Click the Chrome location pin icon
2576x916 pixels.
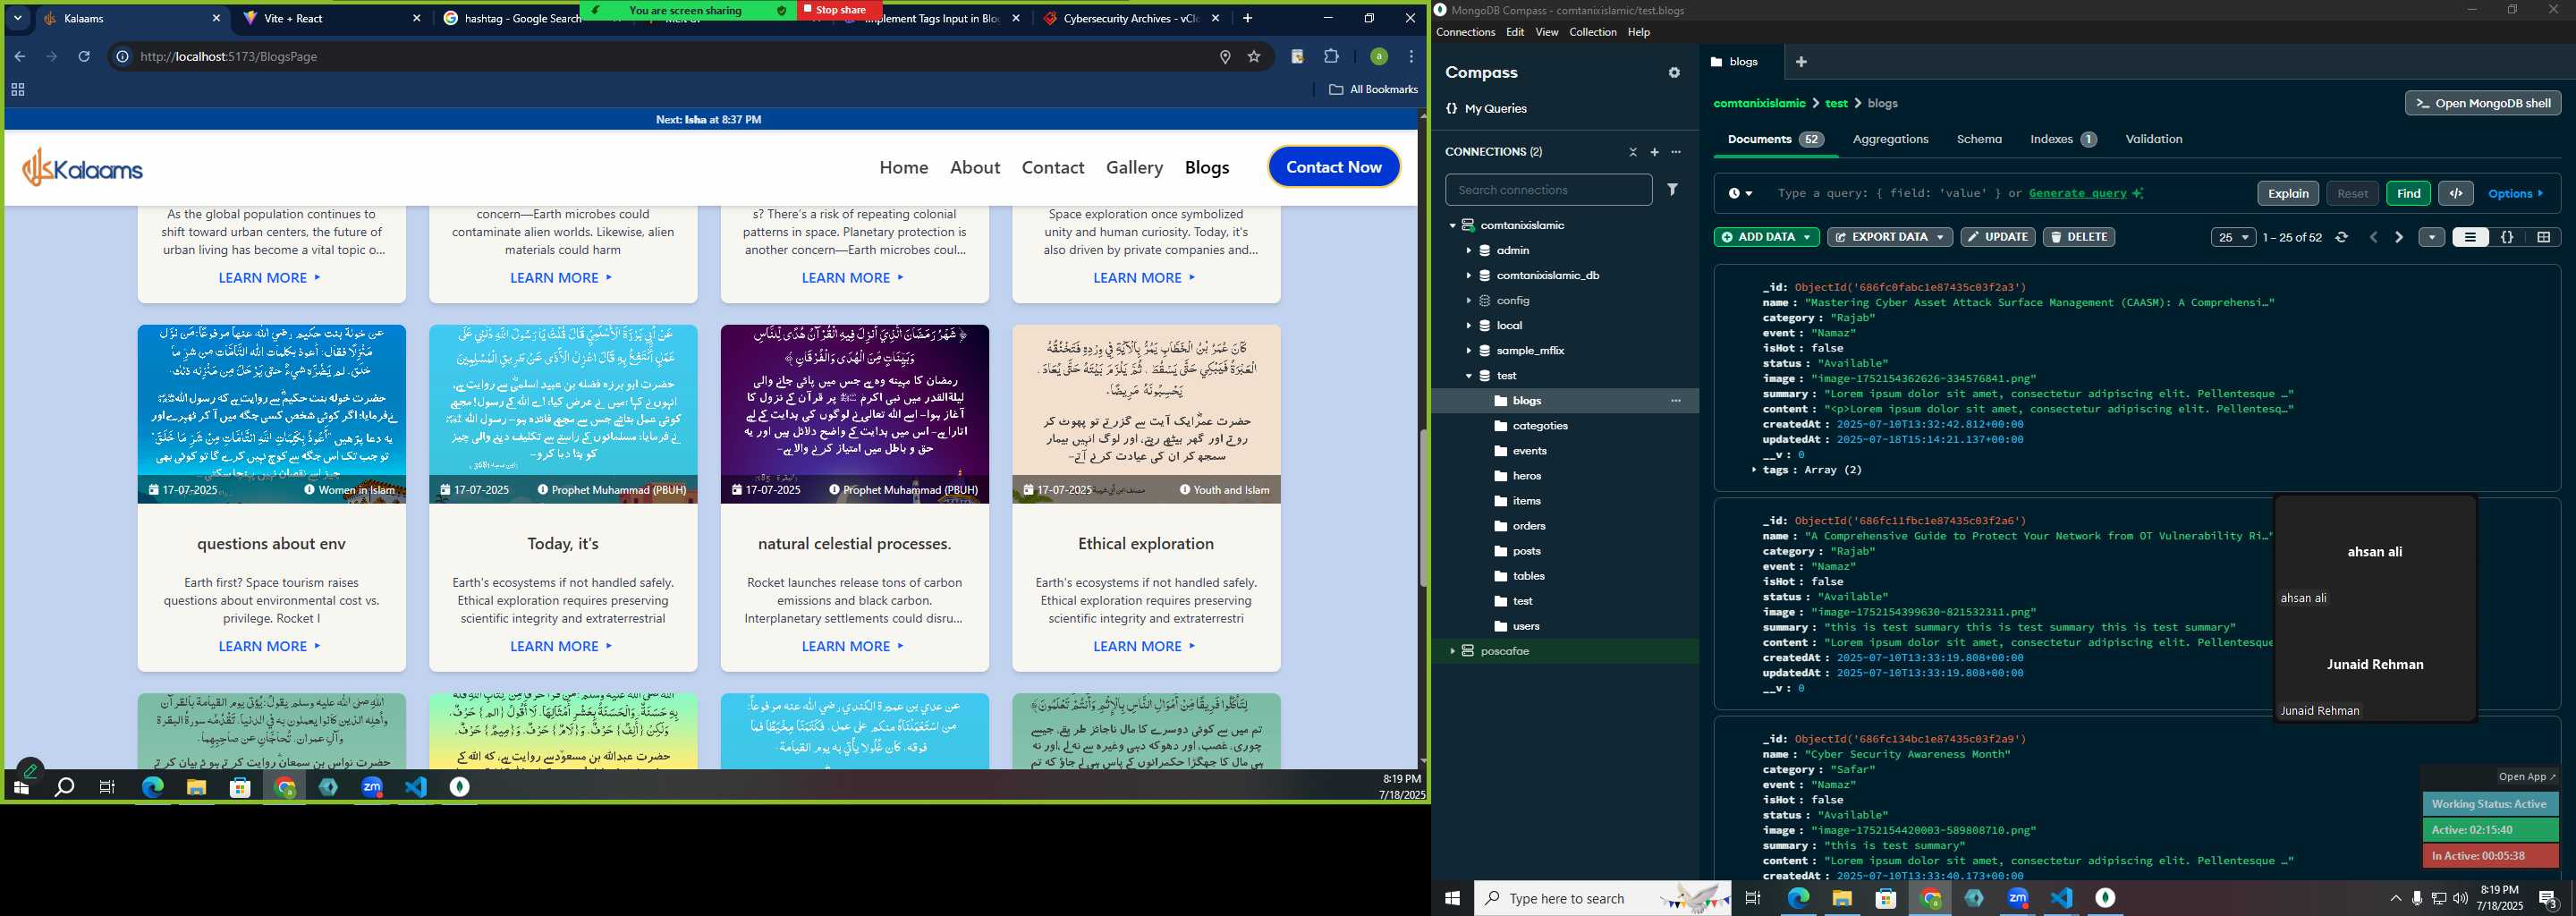pos(1224,57)
